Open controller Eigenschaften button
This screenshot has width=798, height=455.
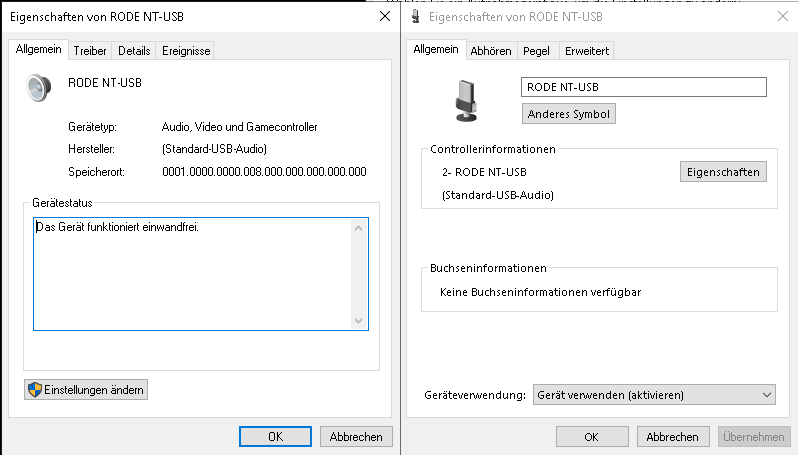(723, 172)
